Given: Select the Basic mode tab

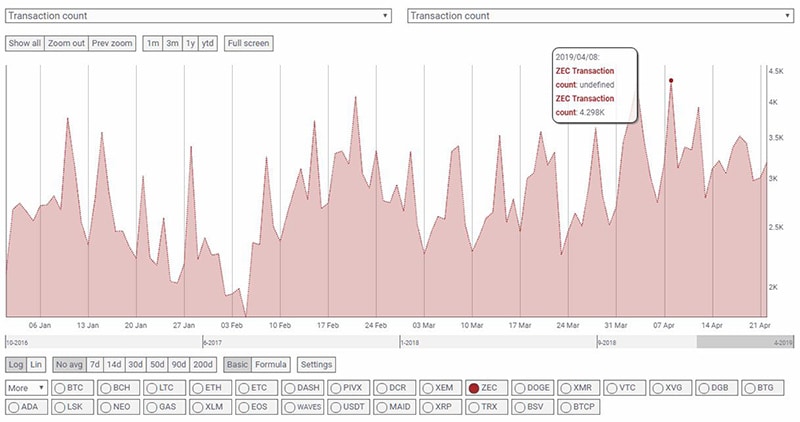Looking at the screenshot, I should [x=237, y=364].
